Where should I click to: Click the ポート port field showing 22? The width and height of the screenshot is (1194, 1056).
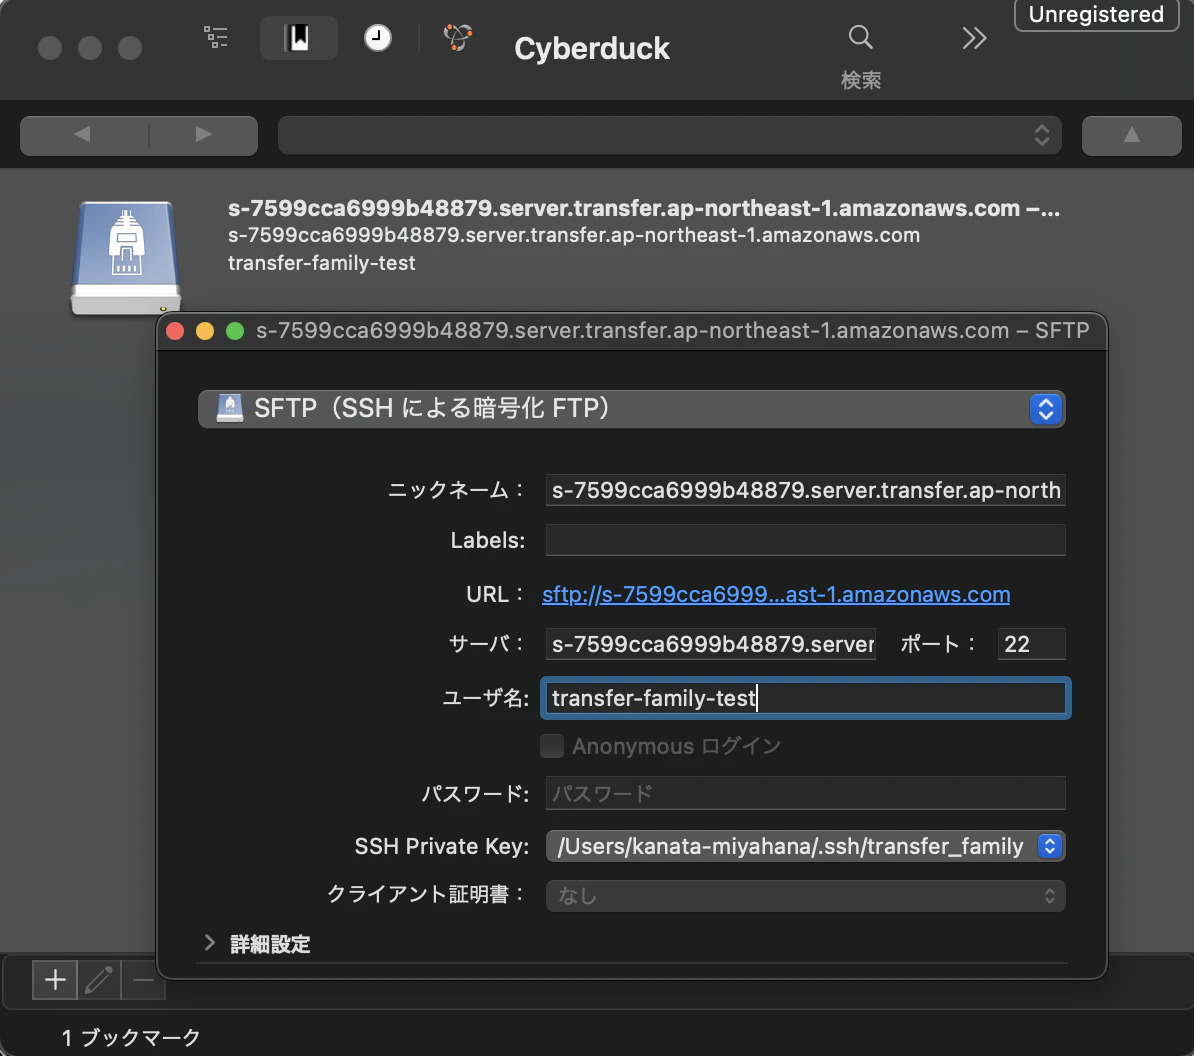tap(1031, 644)
